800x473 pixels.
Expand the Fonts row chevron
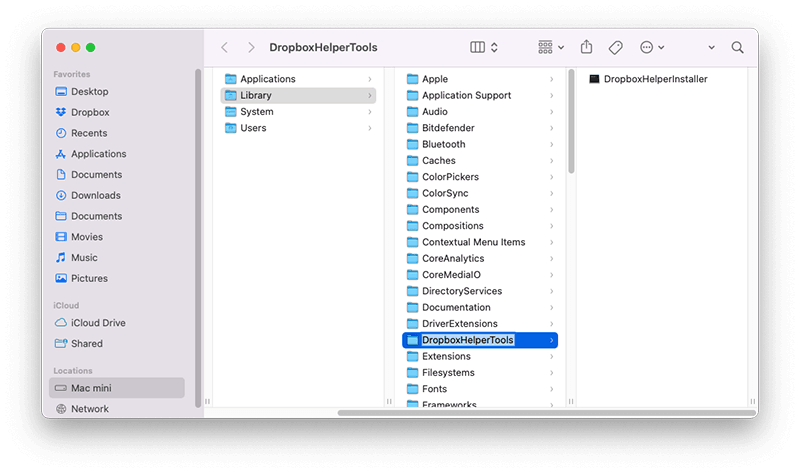coord(552,389)
